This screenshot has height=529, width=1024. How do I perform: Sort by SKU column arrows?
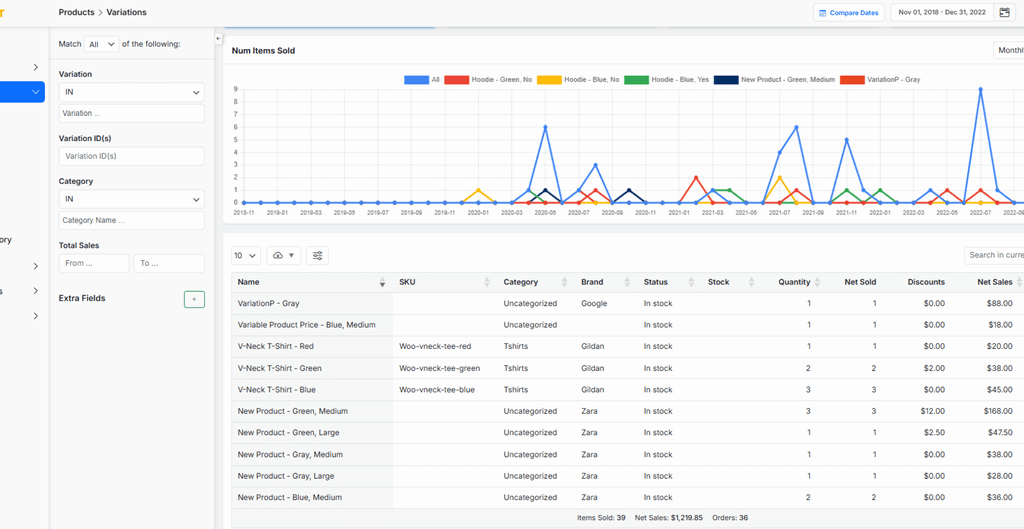(487, 283)
